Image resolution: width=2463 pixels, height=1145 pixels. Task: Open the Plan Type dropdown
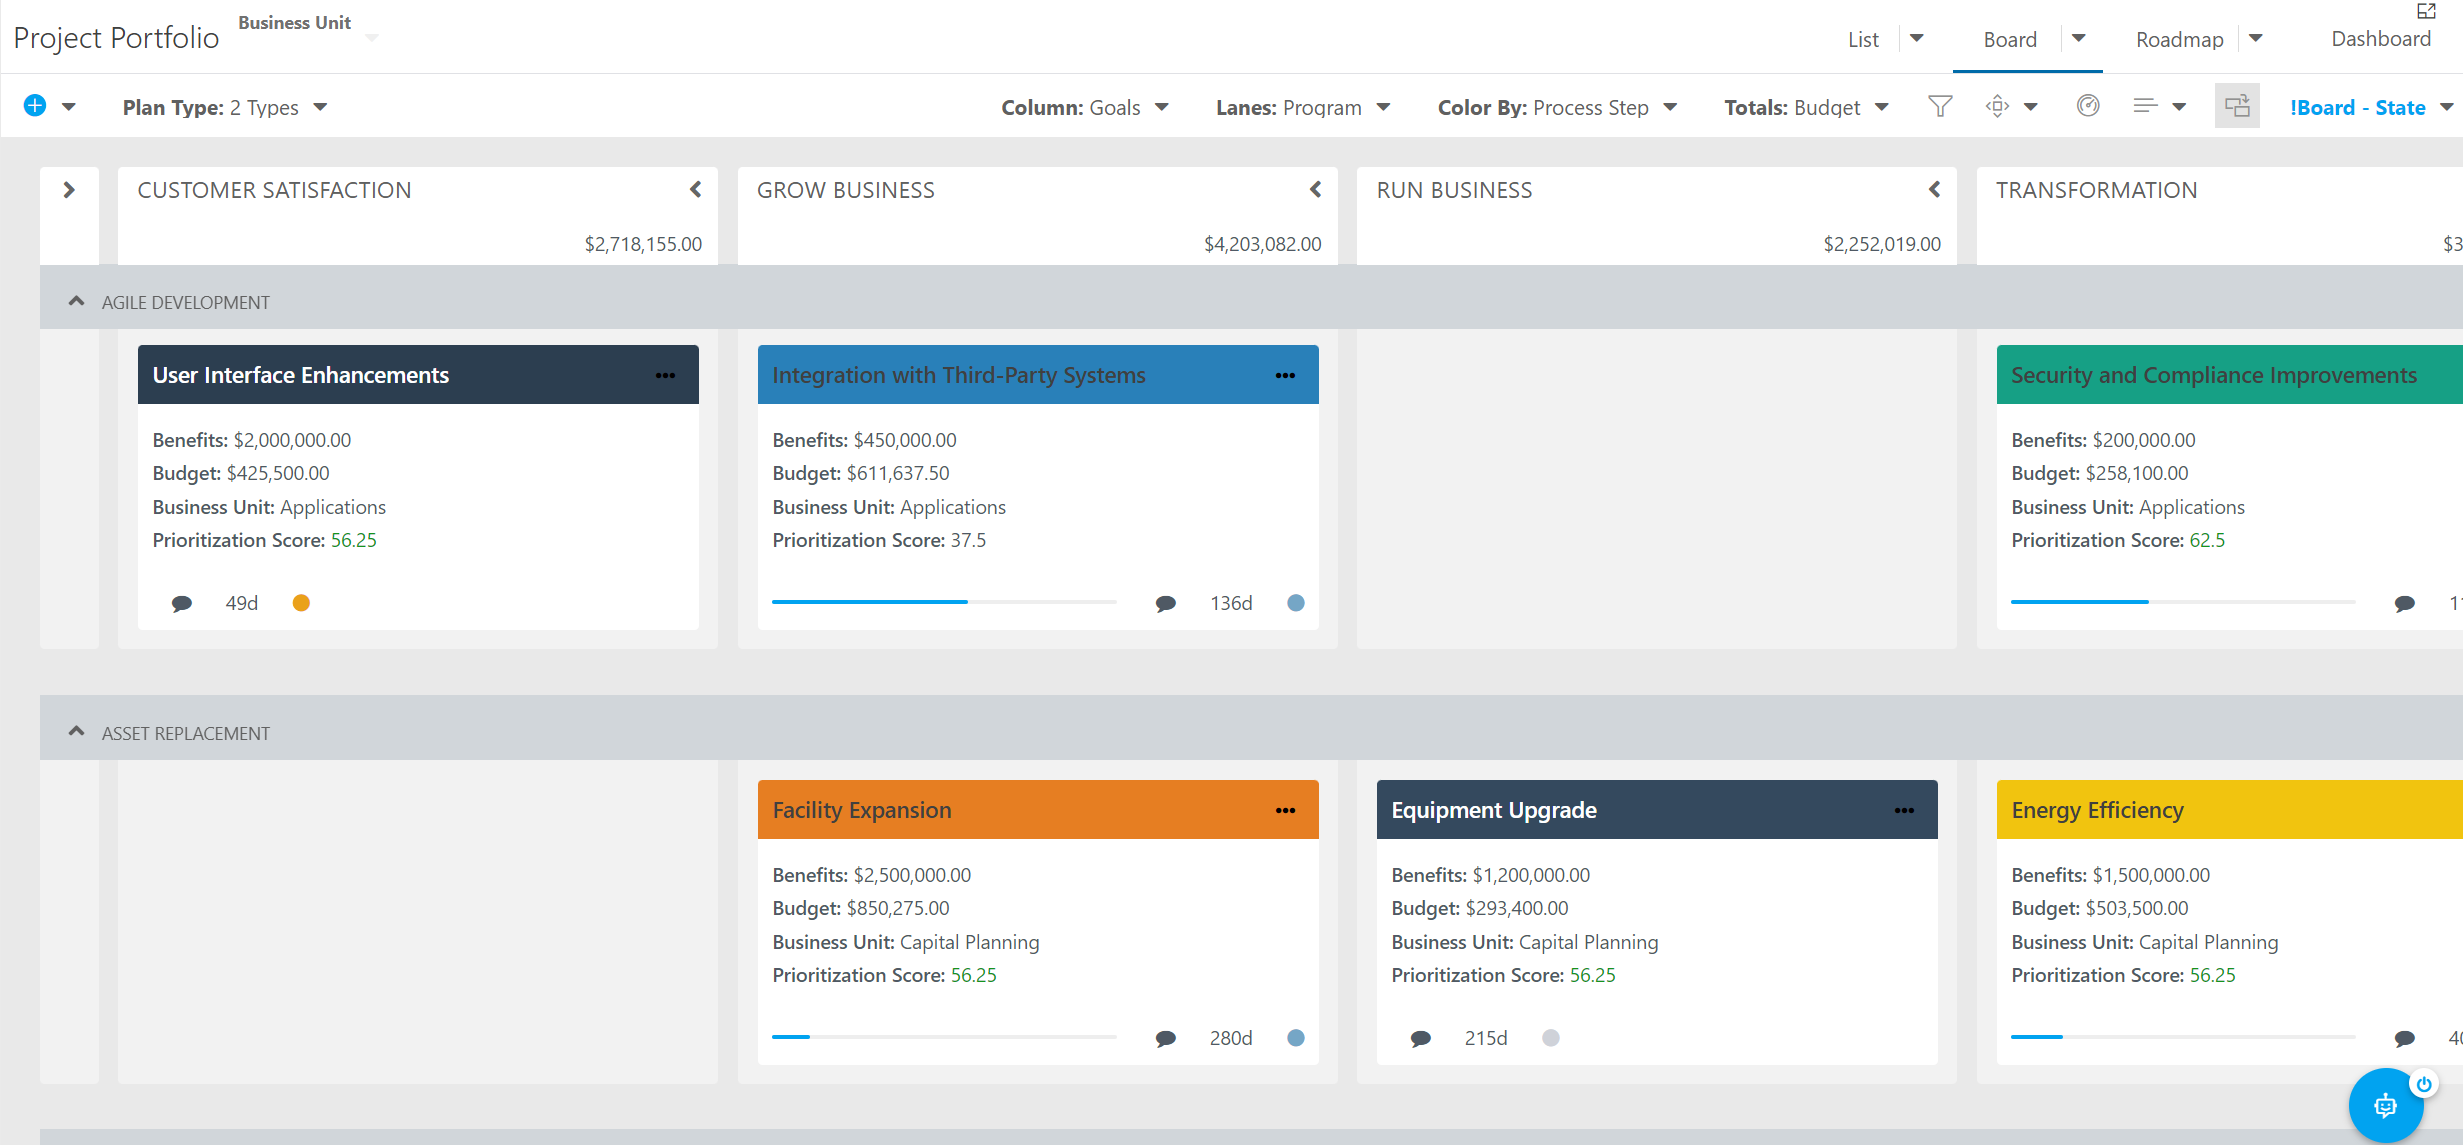click(225, 107)
